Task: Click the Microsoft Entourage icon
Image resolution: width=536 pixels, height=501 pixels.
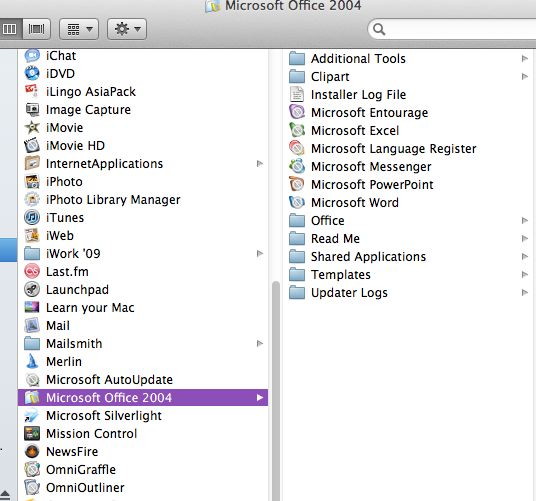Action: click(x=297, y=112)
